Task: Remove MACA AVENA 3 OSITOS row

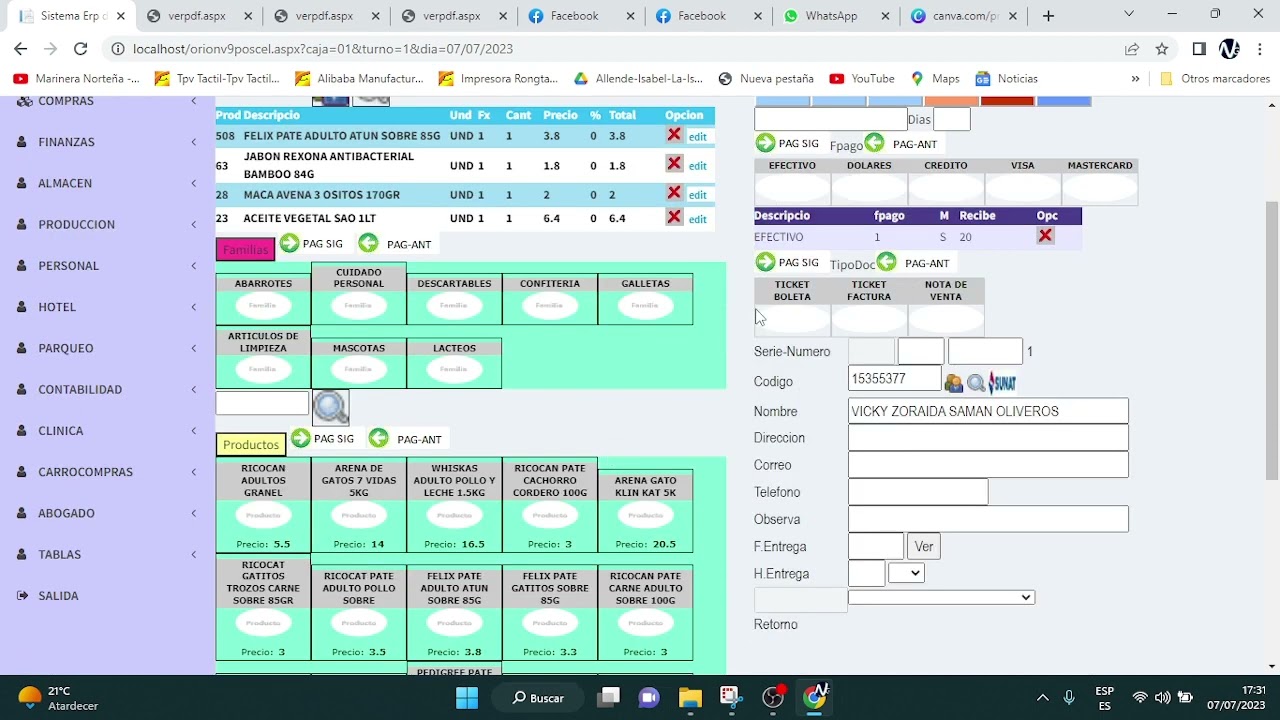Action: click(x=674, y=193)
